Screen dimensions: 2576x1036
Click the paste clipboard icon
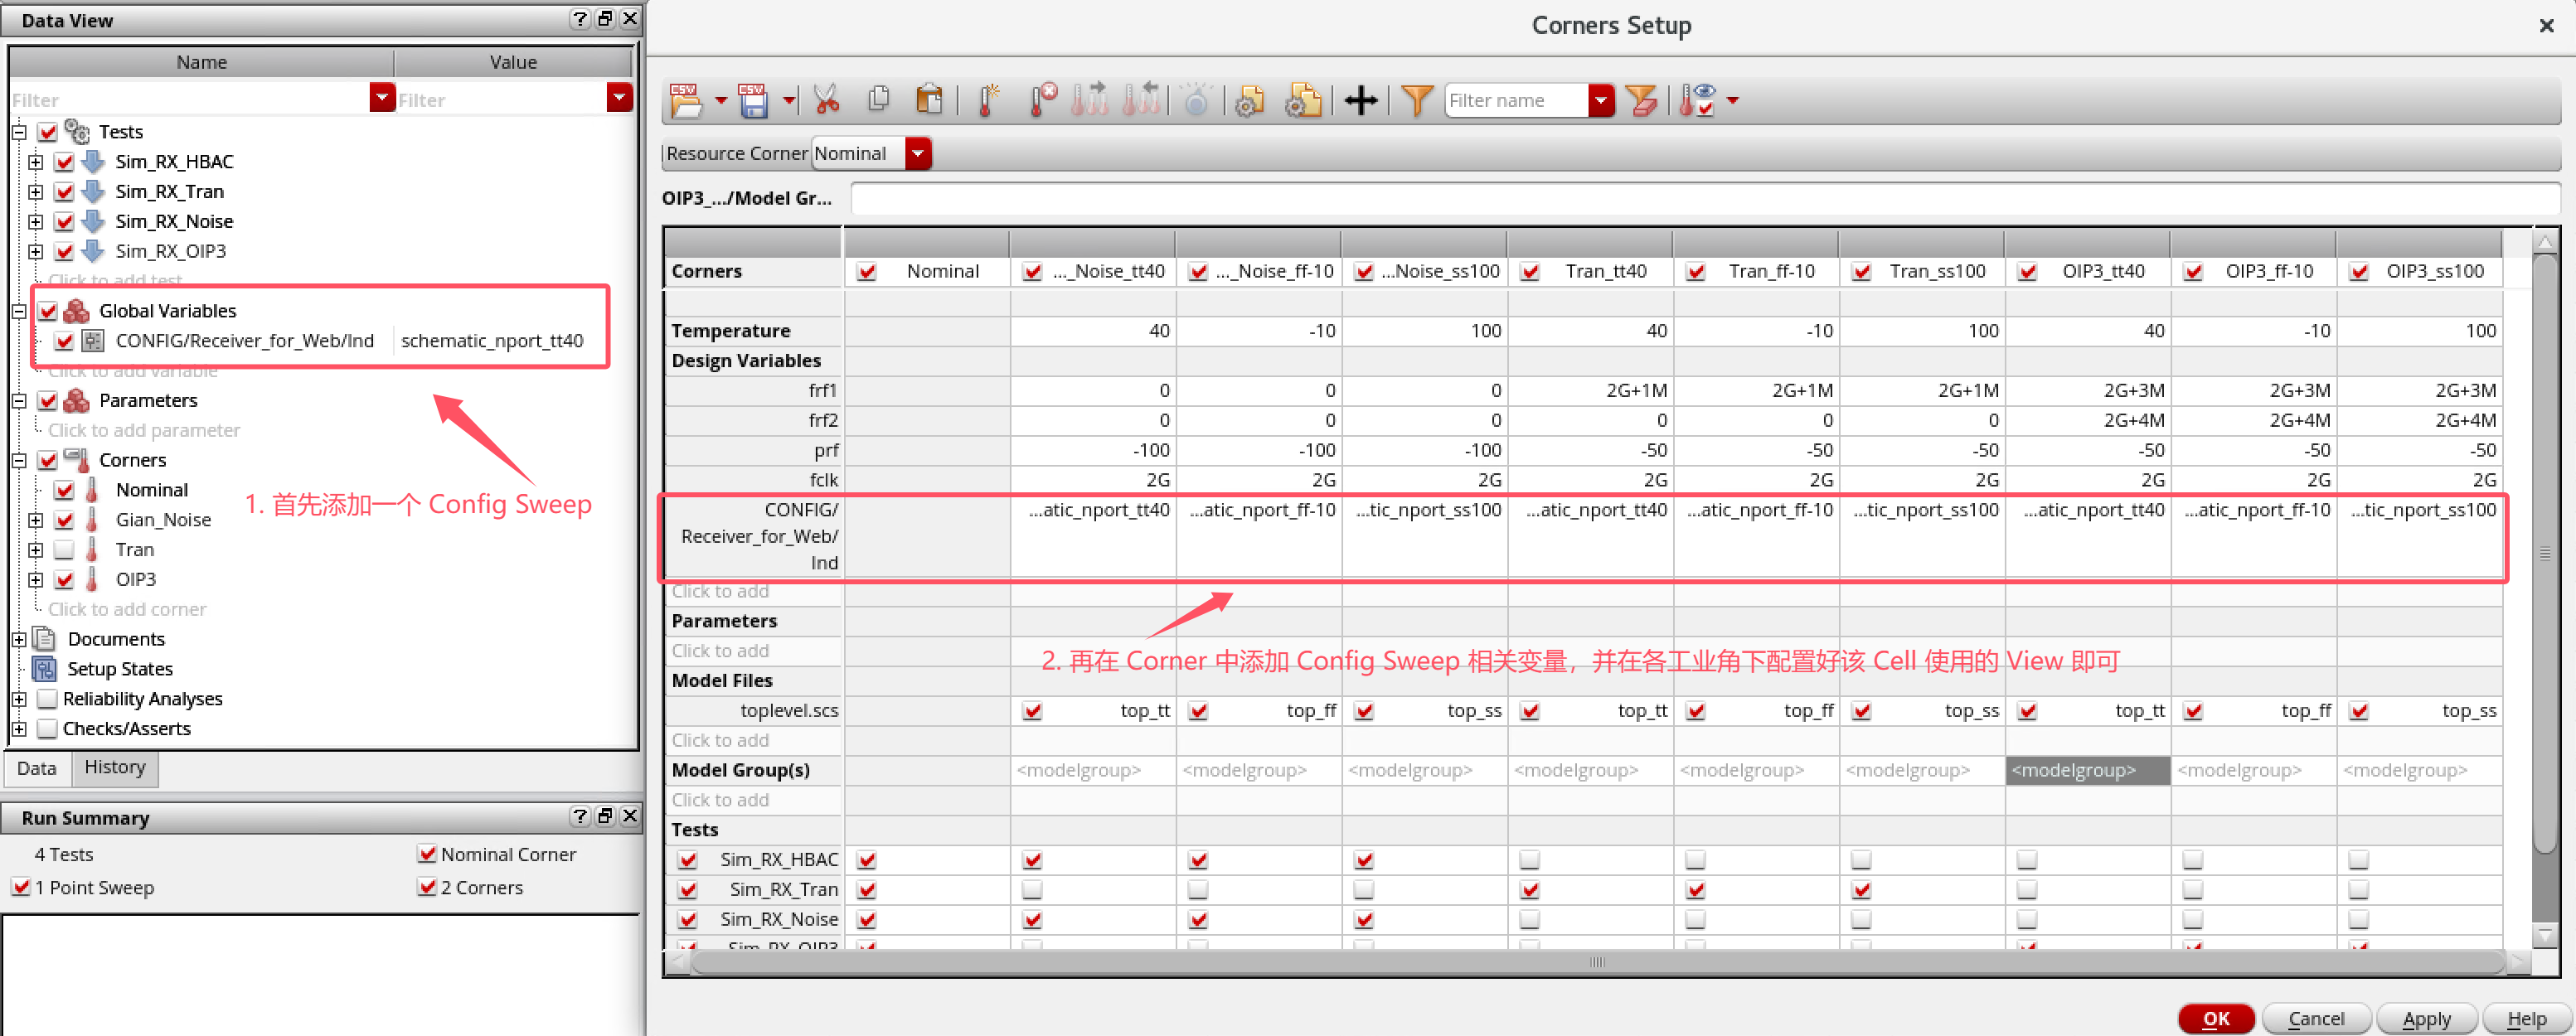pyautogui.click(x=929, y=100)
